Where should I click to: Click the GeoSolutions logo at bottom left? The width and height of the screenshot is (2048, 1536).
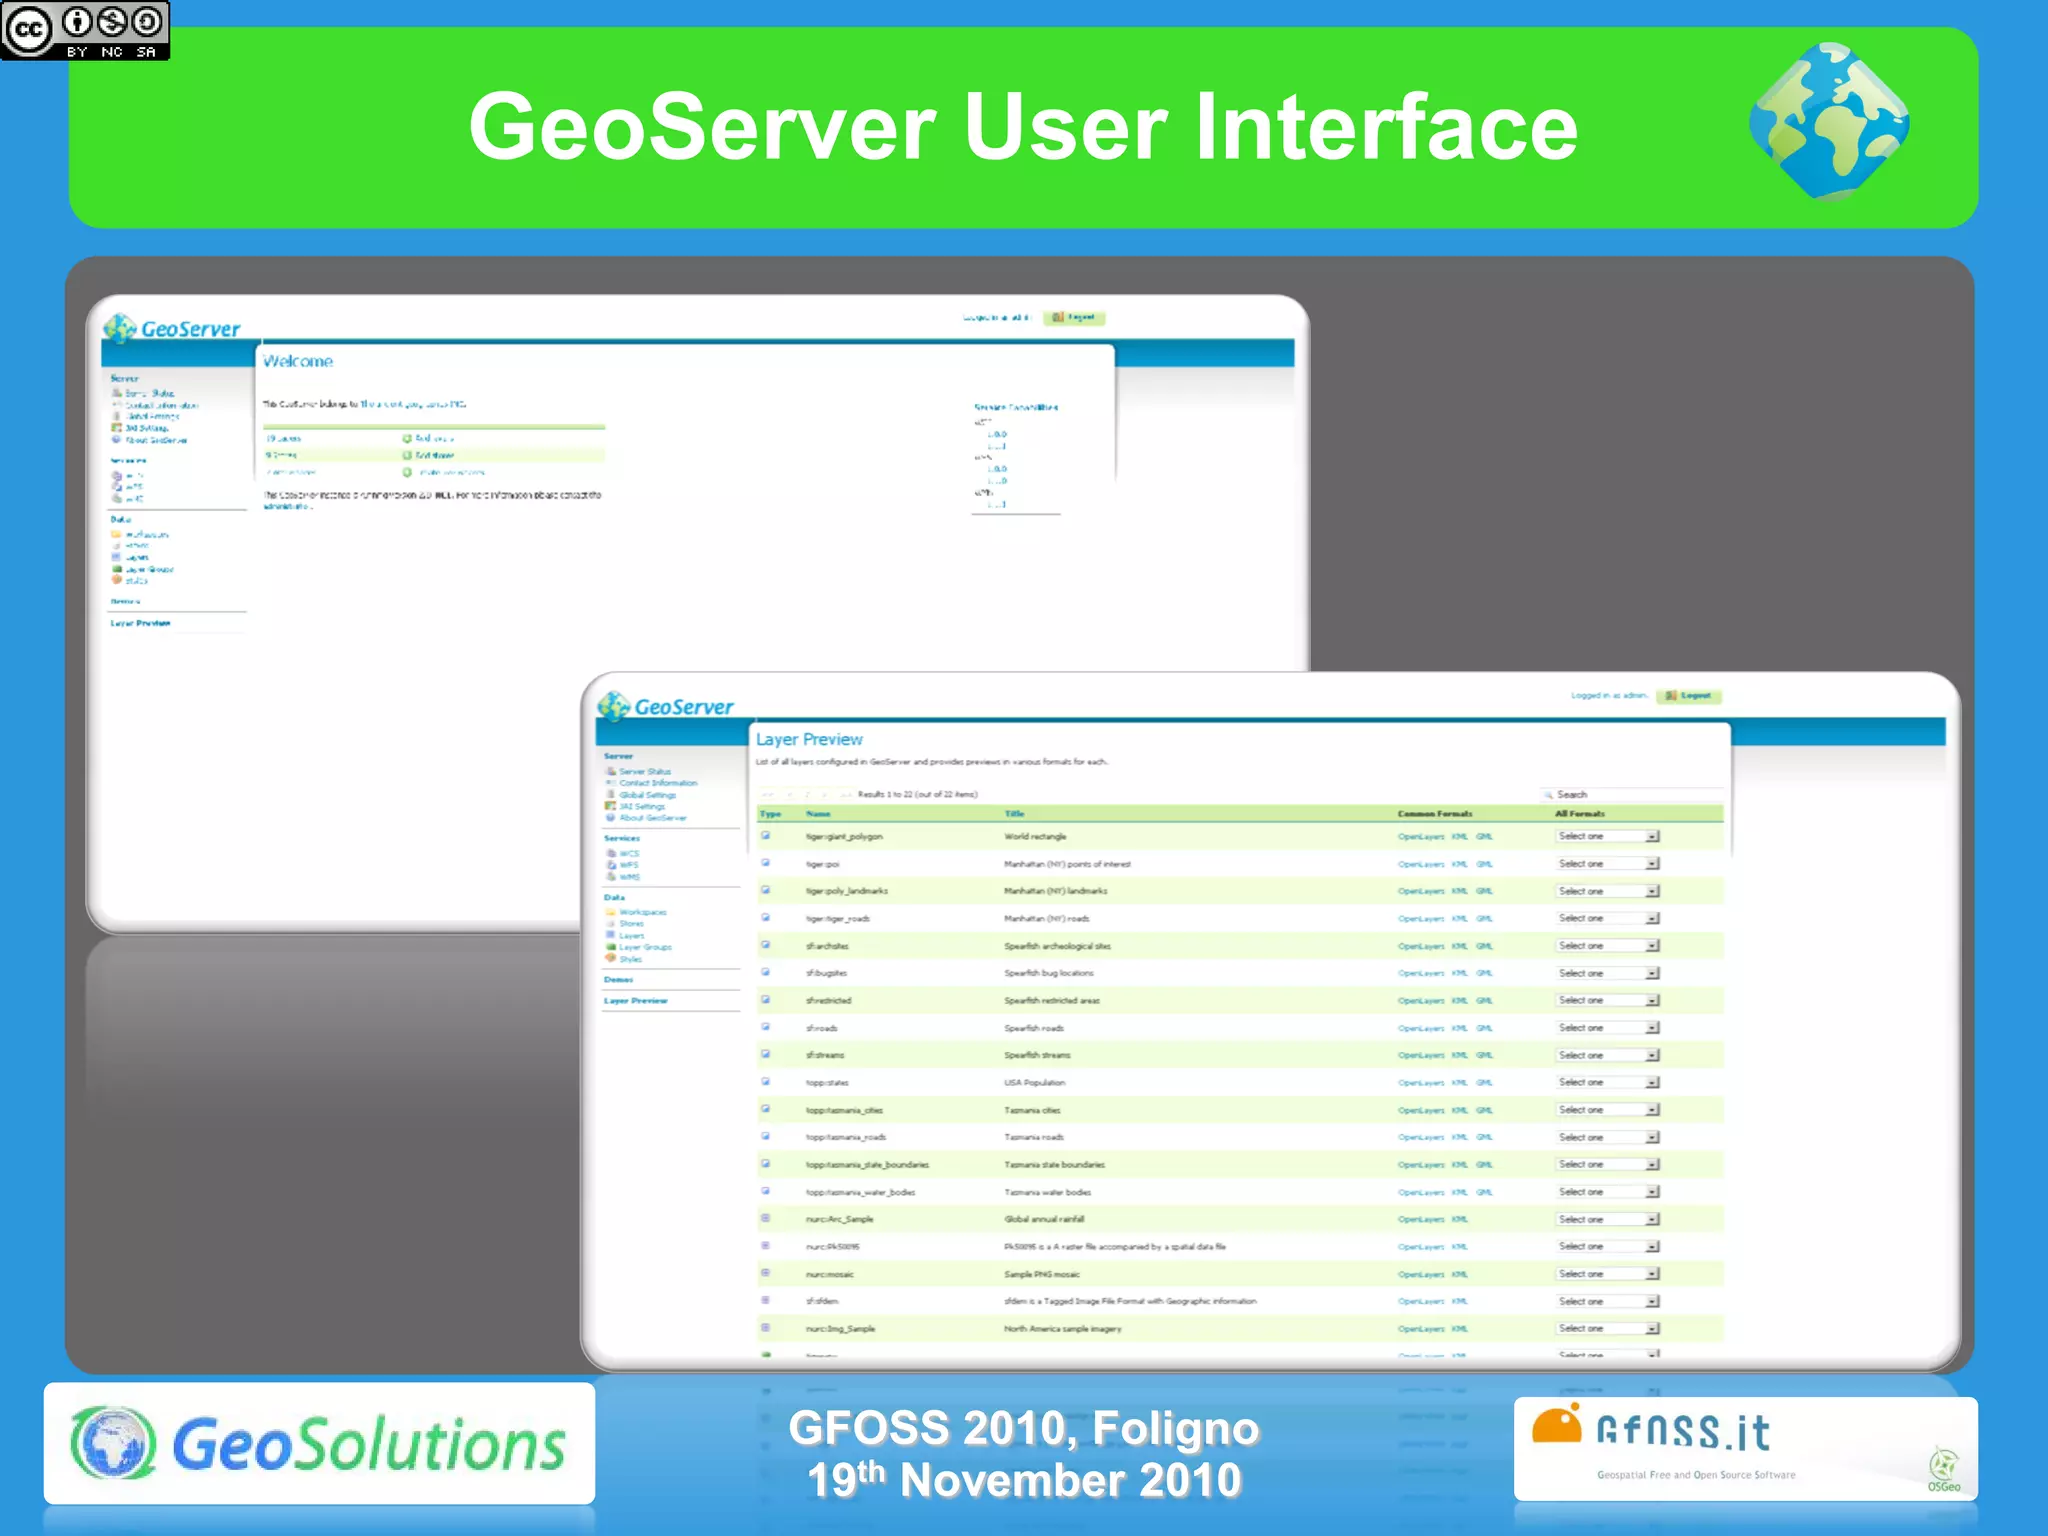pos(319,1443)
